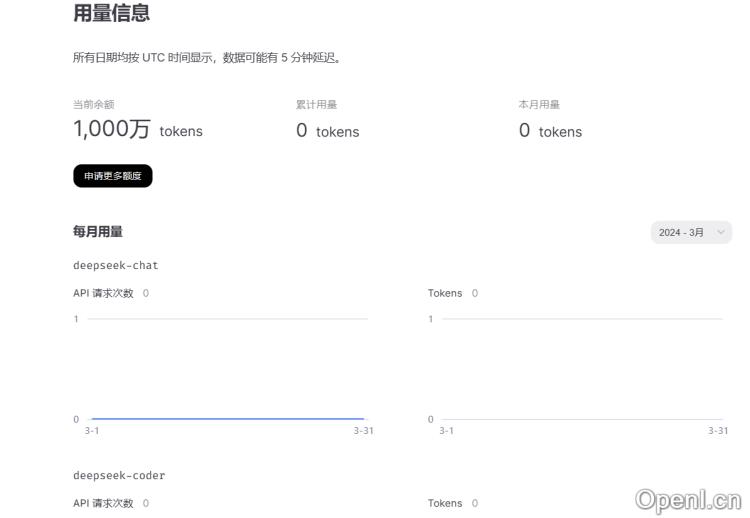Click the 用量信息 page heading

pos(111,13)
